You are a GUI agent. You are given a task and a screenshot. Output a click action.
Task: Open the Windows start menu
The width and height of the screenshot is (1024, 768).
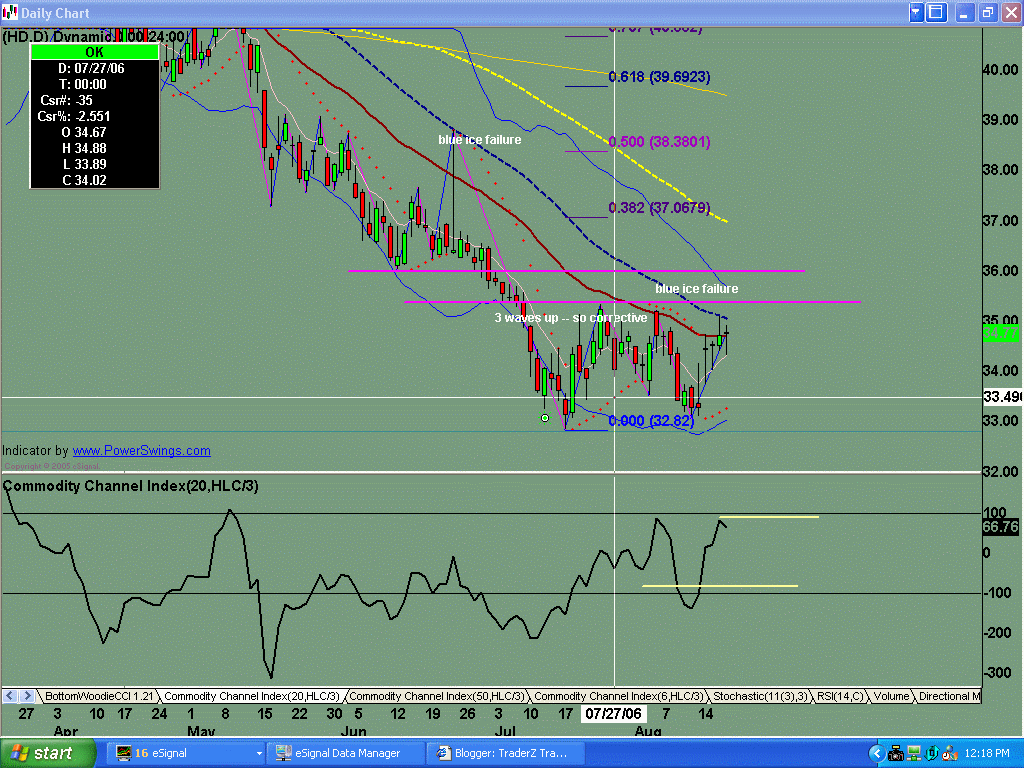pos(48,753)
